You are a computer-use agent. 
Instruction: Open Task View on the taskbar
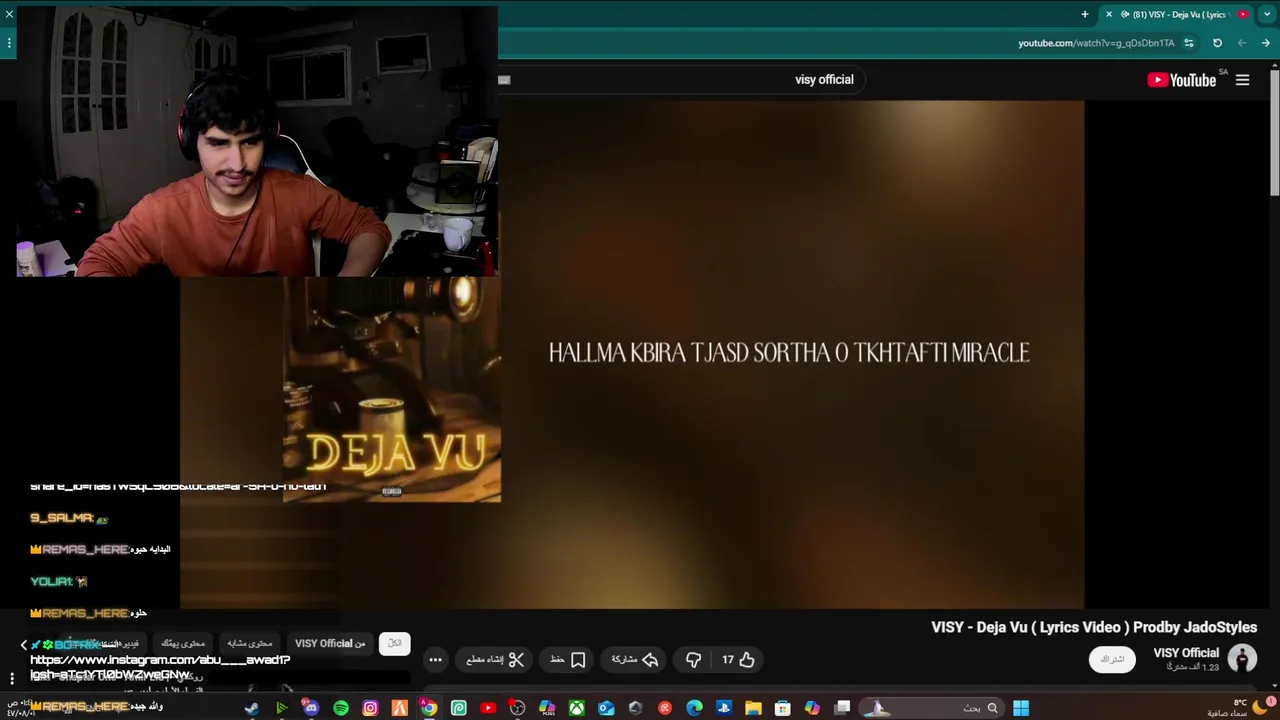(842, 708)
